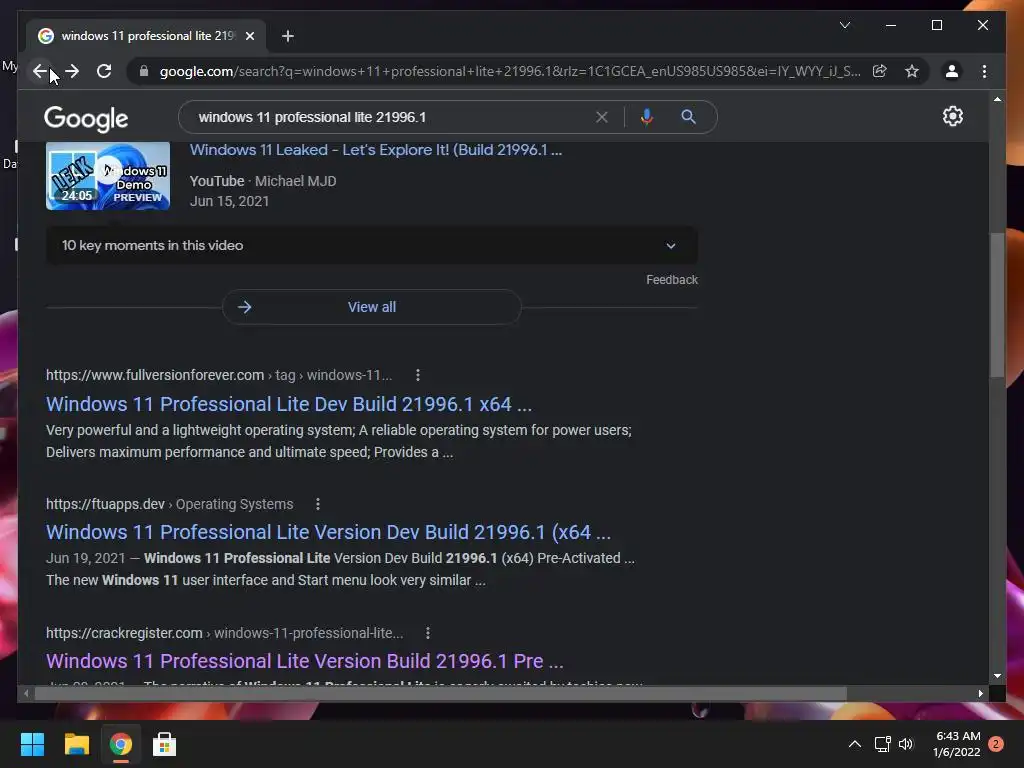Play the Windows 11 Leaked video thumbnail
Screen dimensions: 1024x768
108,176
